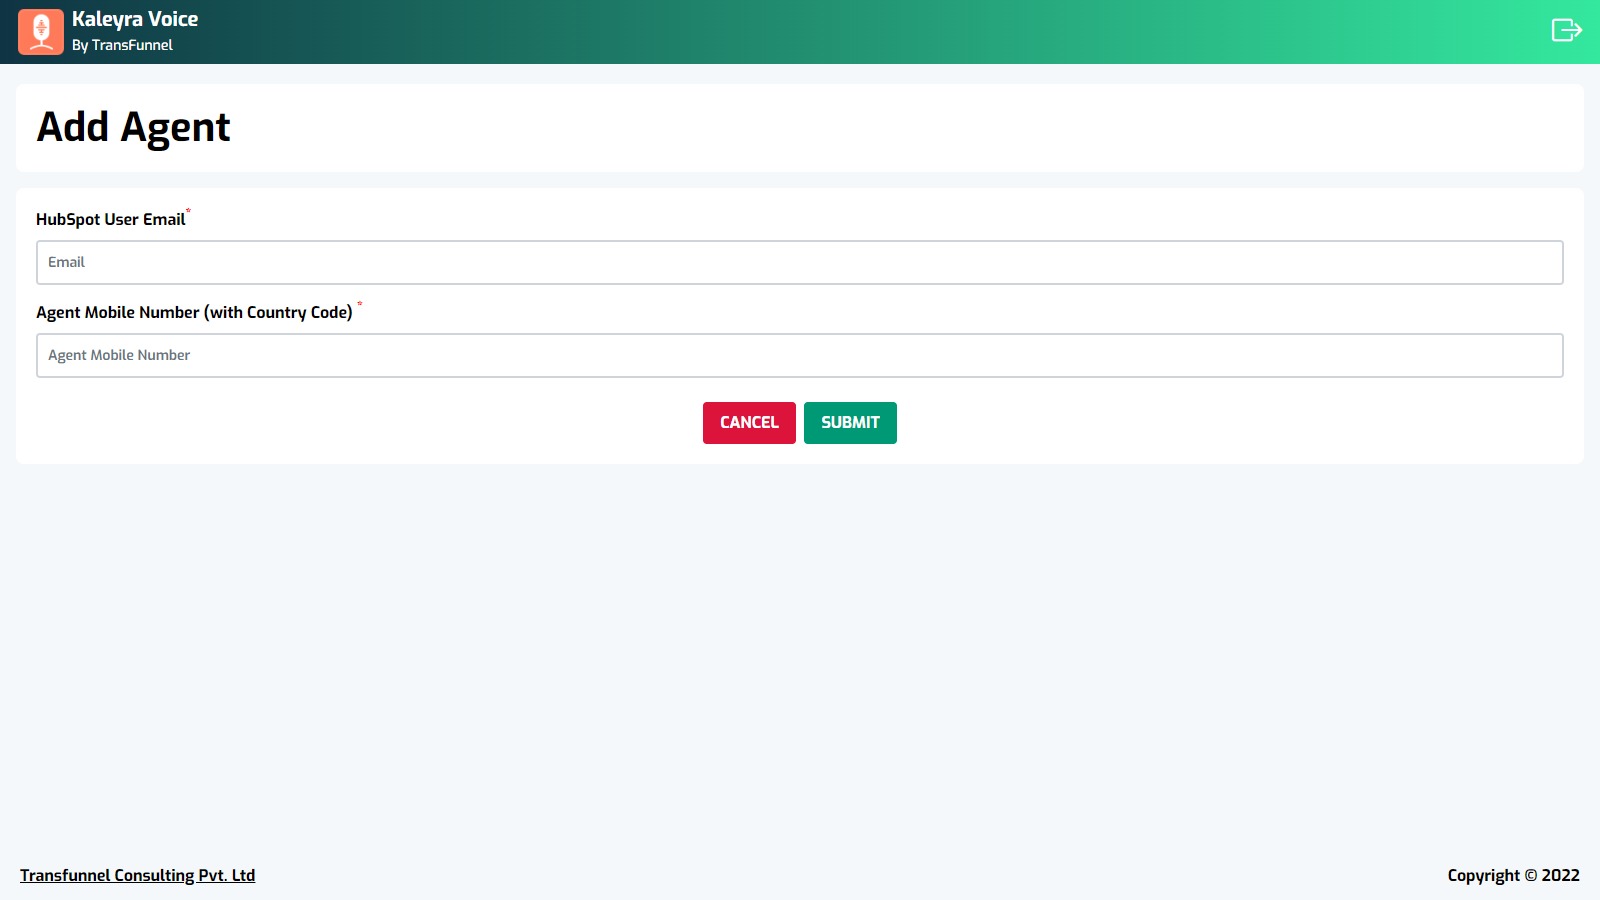1600x900 pixels.
Task: Click the HubSpot User Email label
Action: click(x=111, y=219)
